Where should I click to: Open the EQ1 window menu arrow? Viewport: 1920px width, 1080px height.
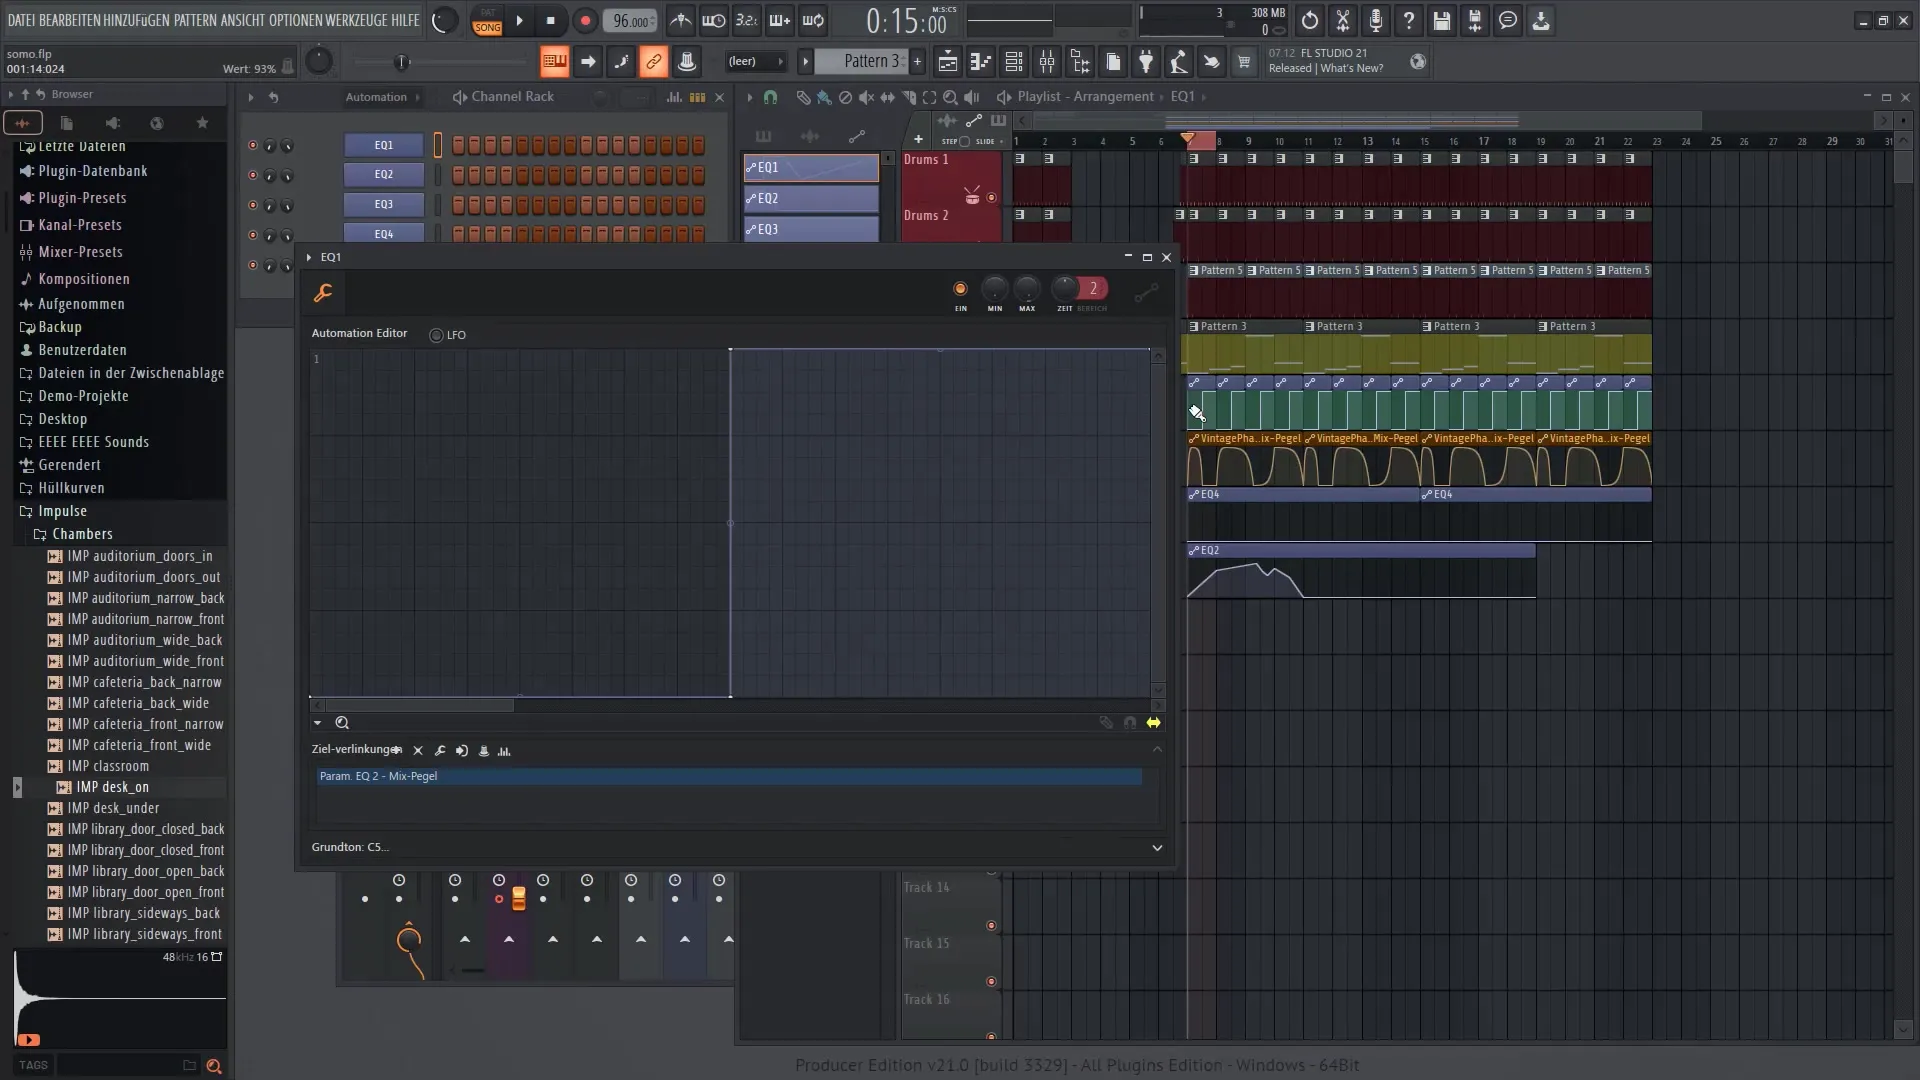309,258
